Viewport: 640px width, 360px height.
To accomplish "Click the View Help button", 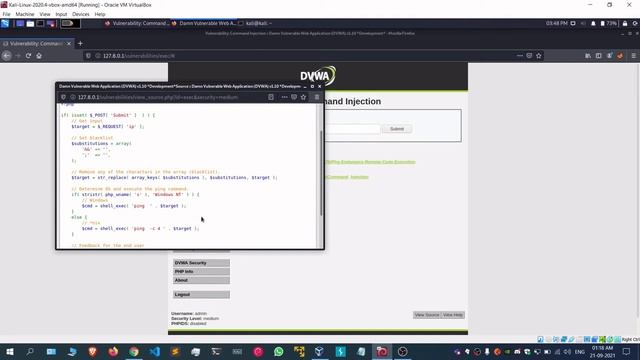I will pyautogui.click(x=453, y=315).
